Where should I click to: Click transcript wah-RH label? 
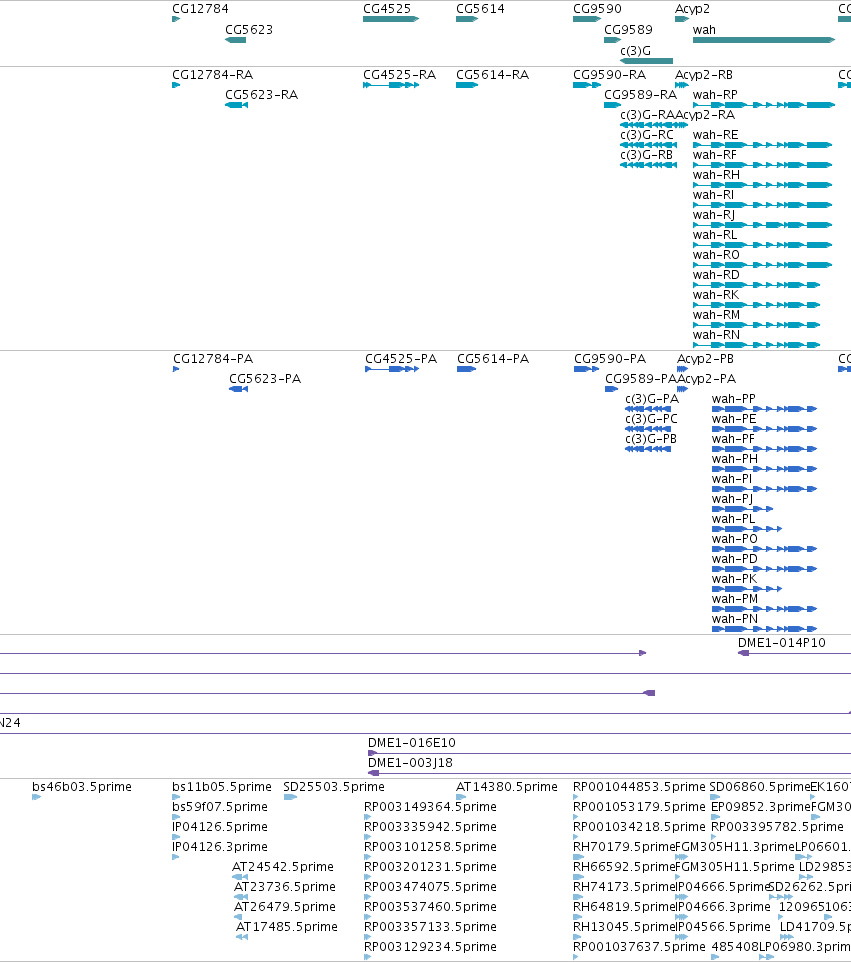716,175
